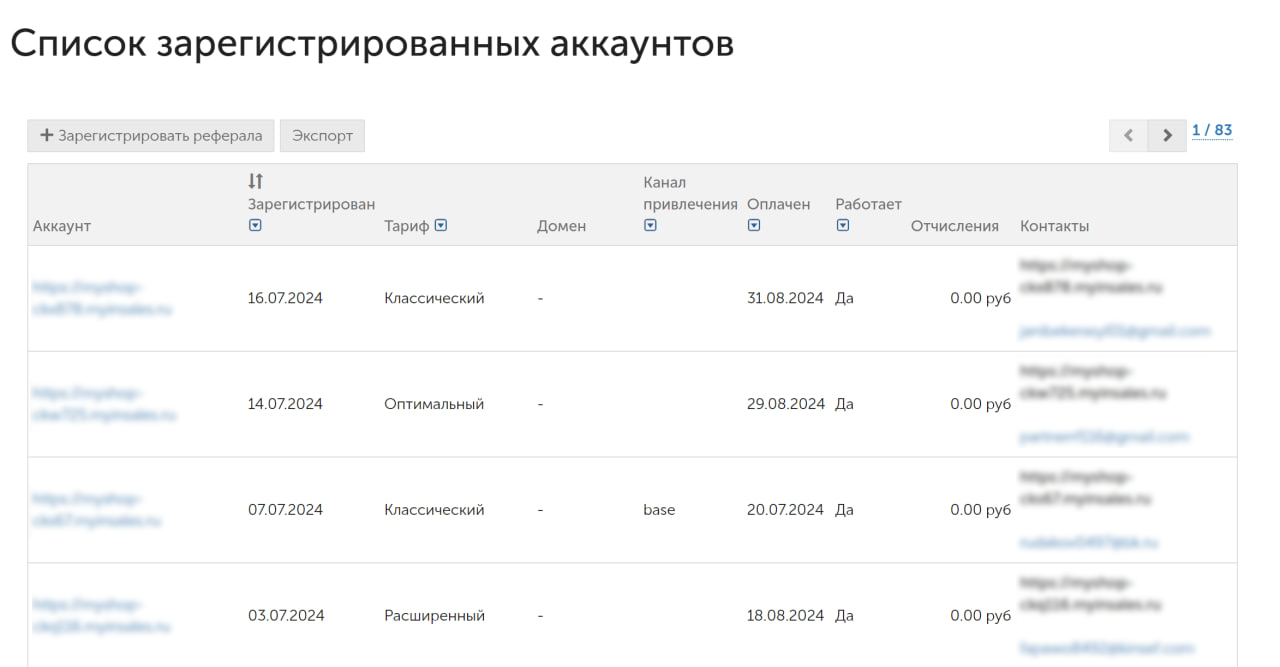Open the page indicator 1 / 83
Image resolution: width=1280 pixels, height=667 pixels.
1212,131
